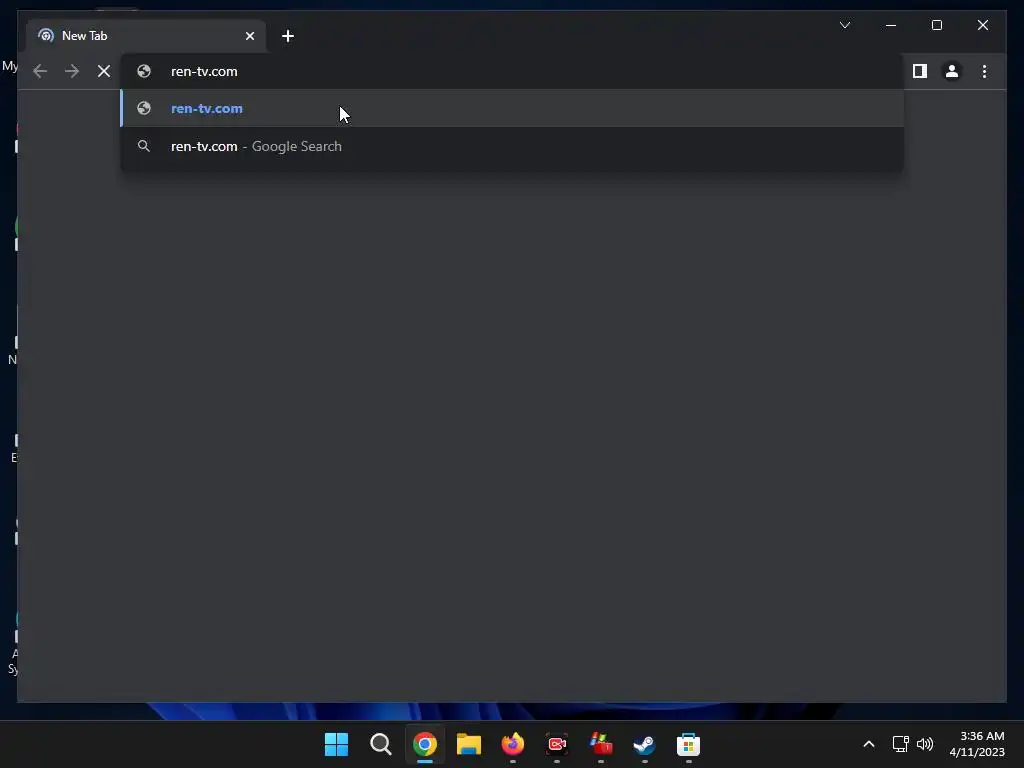Viewport: 1024px width, 768px height.
Task: Open the tab search dropdown chevron
Action: pyautogui.click(x=844, y=25)
